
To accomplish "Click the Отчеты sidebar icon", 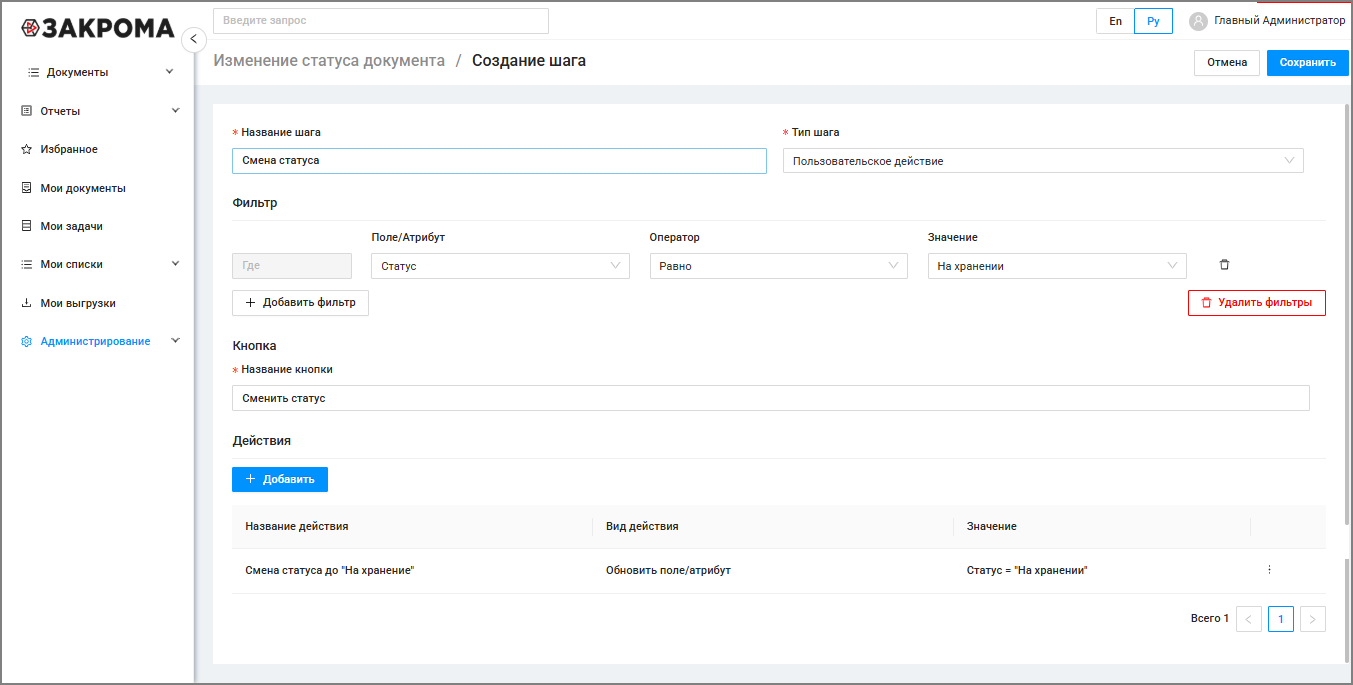I will point(27,111).
